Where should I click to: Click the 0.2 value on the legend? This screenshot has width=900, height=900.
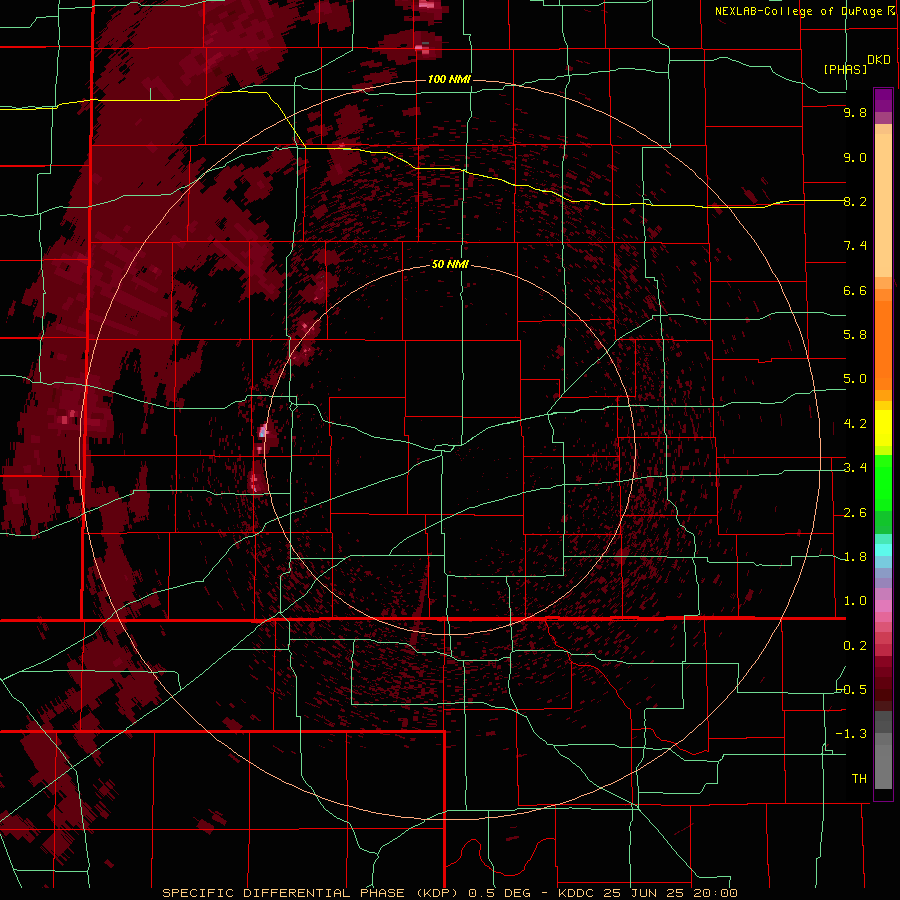coord(855,646)
